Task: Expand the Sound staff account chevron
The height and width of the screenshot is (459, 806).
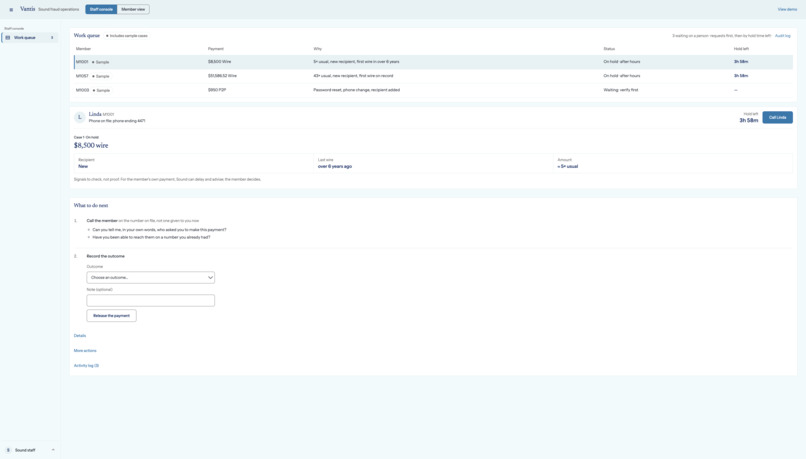Action: pyautogui.click(x=53, y=450)
